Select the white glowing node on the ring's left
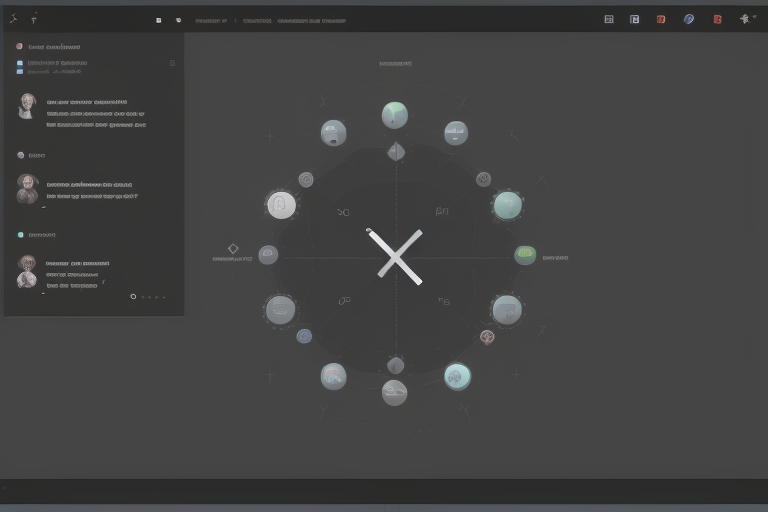 (x=281, y=205)
